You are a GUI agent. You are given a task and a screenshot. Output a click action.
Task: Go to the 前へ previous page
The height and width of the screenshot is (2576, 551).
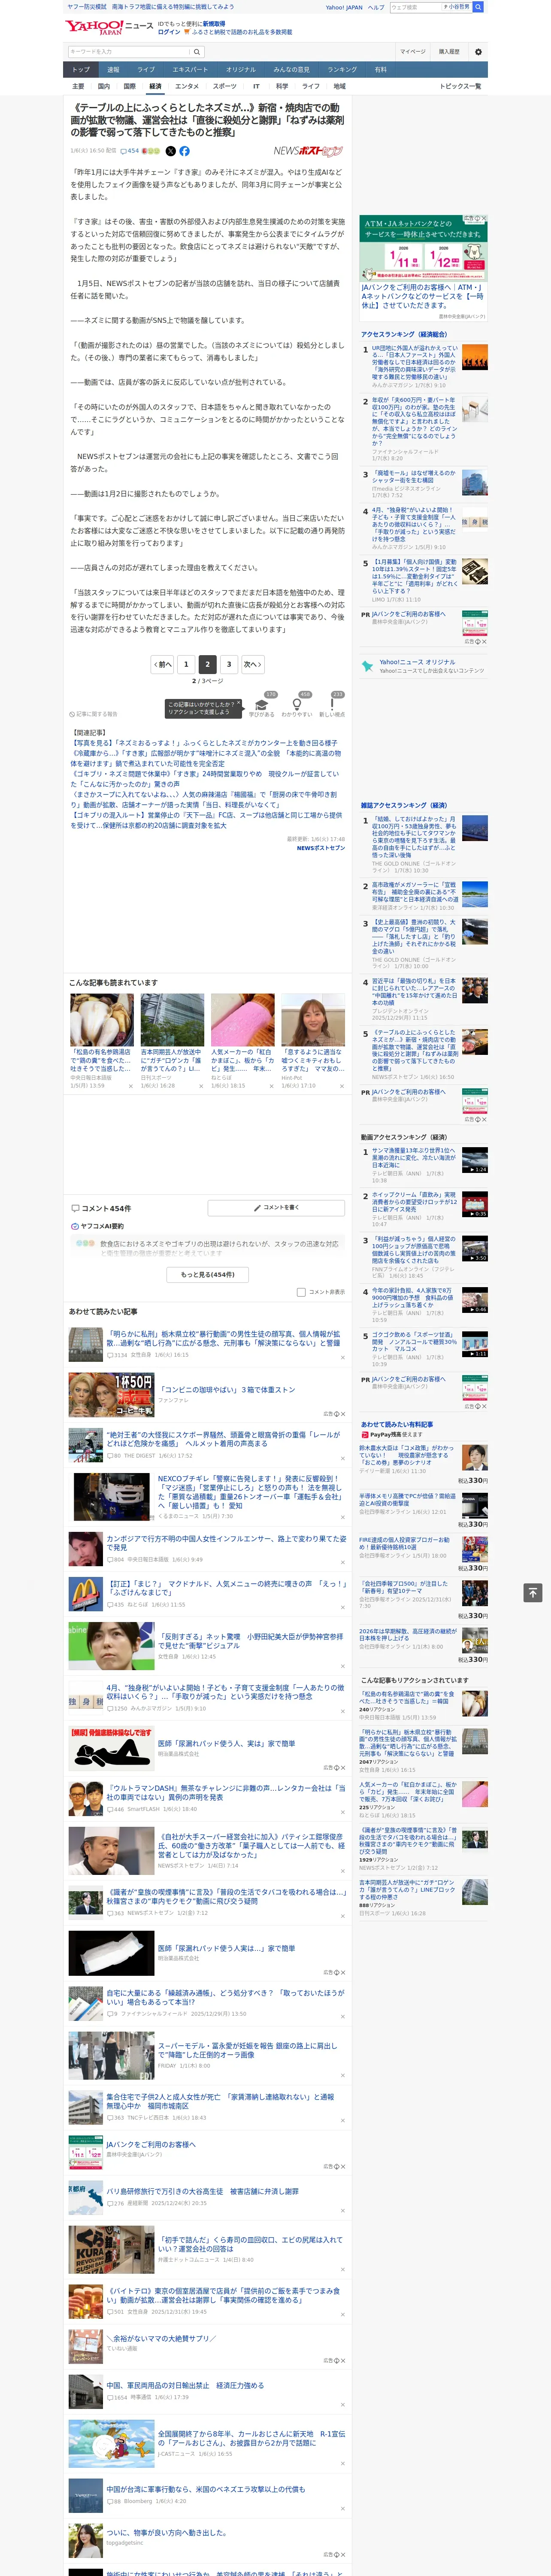(162, 664)
